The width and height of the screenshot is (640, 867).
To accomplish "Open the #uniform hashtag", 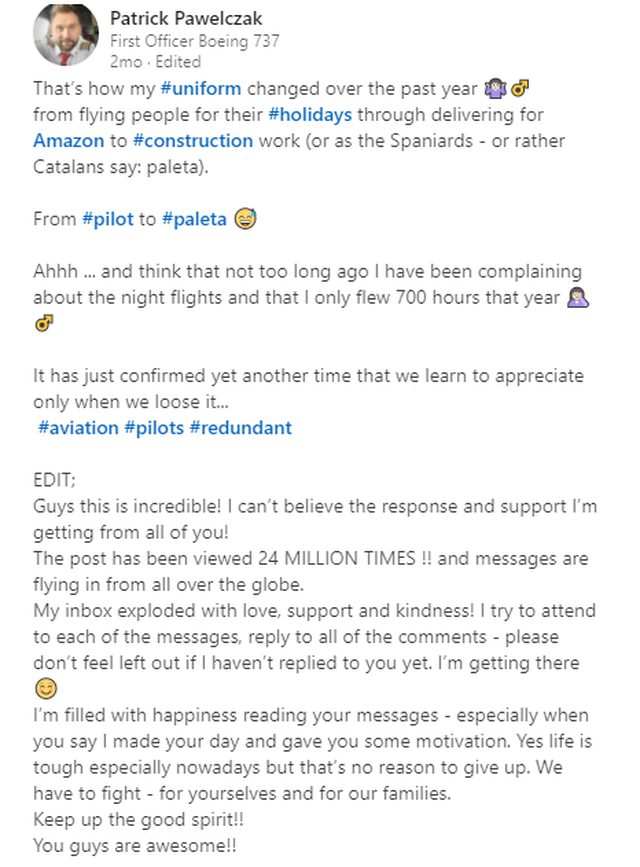I will 201,88.
